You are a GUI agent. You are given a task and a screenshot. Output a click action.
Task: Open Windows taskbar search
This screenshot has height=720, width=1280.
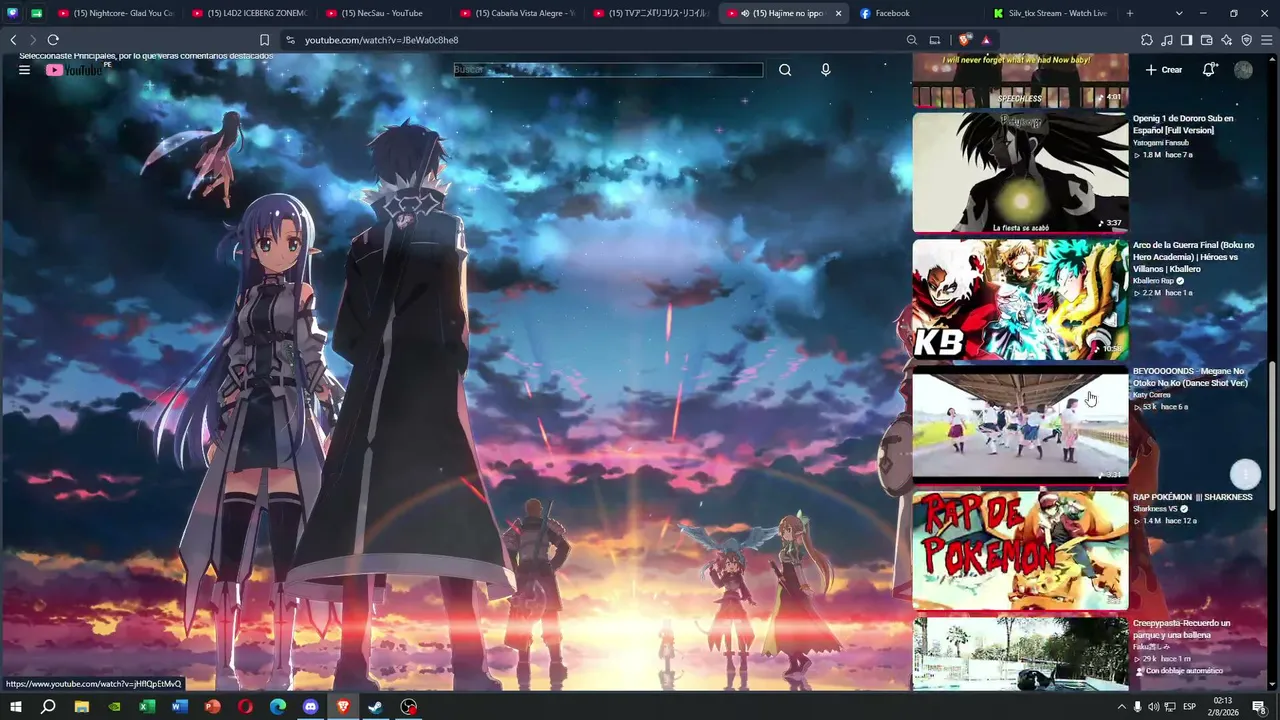pos(48,707)
